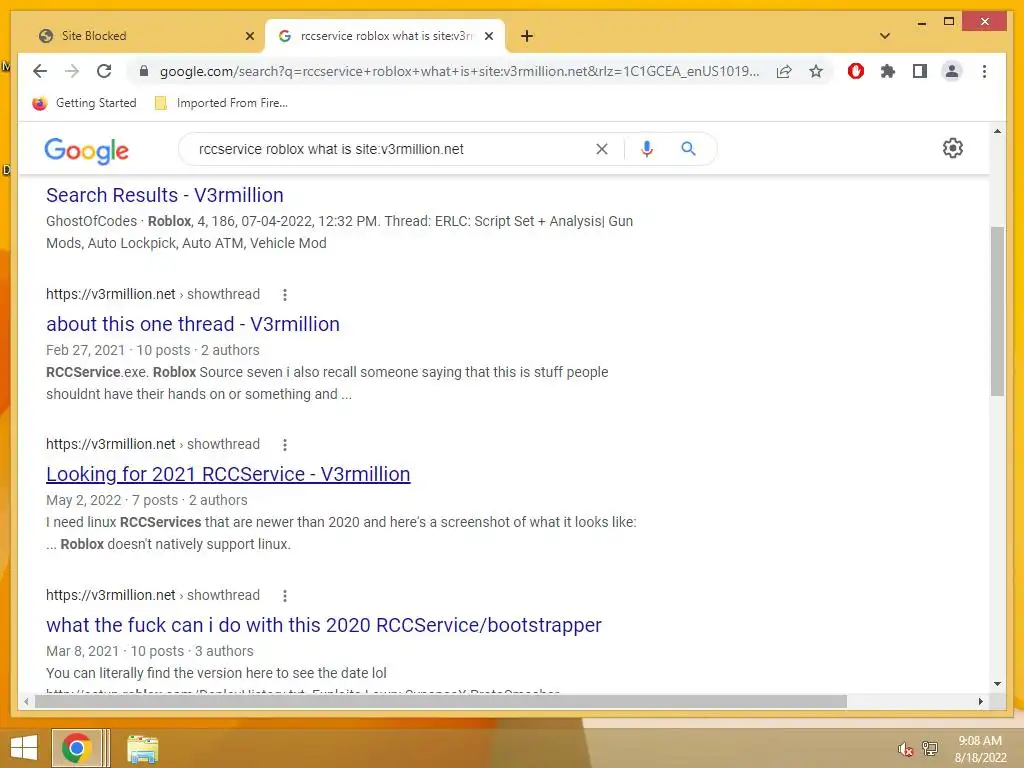Open the 2020 RCCService/bootstrapper result
This screenshot has width=1024, height=768.
point(323,625)
